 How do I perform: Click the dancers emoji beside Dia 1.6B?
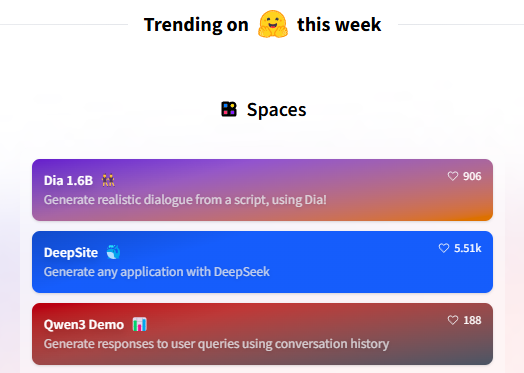click(x=108, y=180)
